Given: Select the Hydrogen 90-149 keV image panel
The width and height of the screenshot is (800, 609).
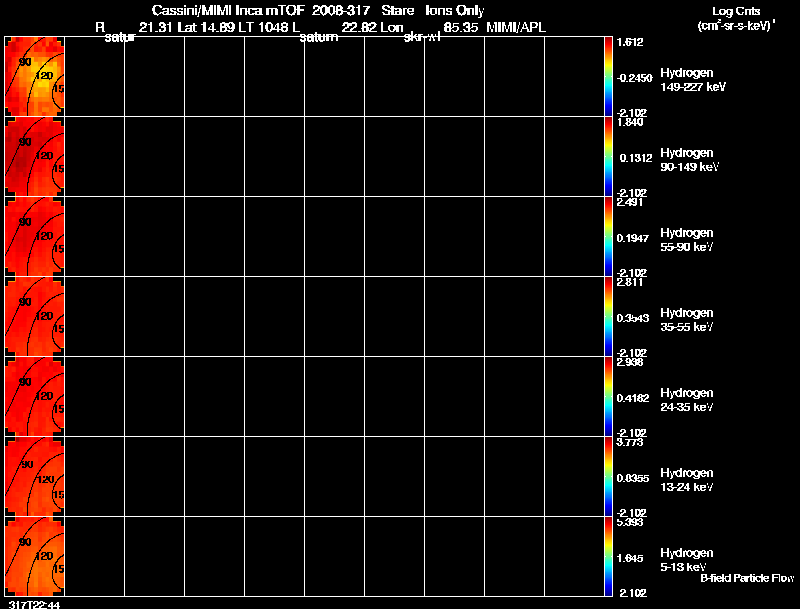Looking at the screenshot, I should (x=34, y=157).
